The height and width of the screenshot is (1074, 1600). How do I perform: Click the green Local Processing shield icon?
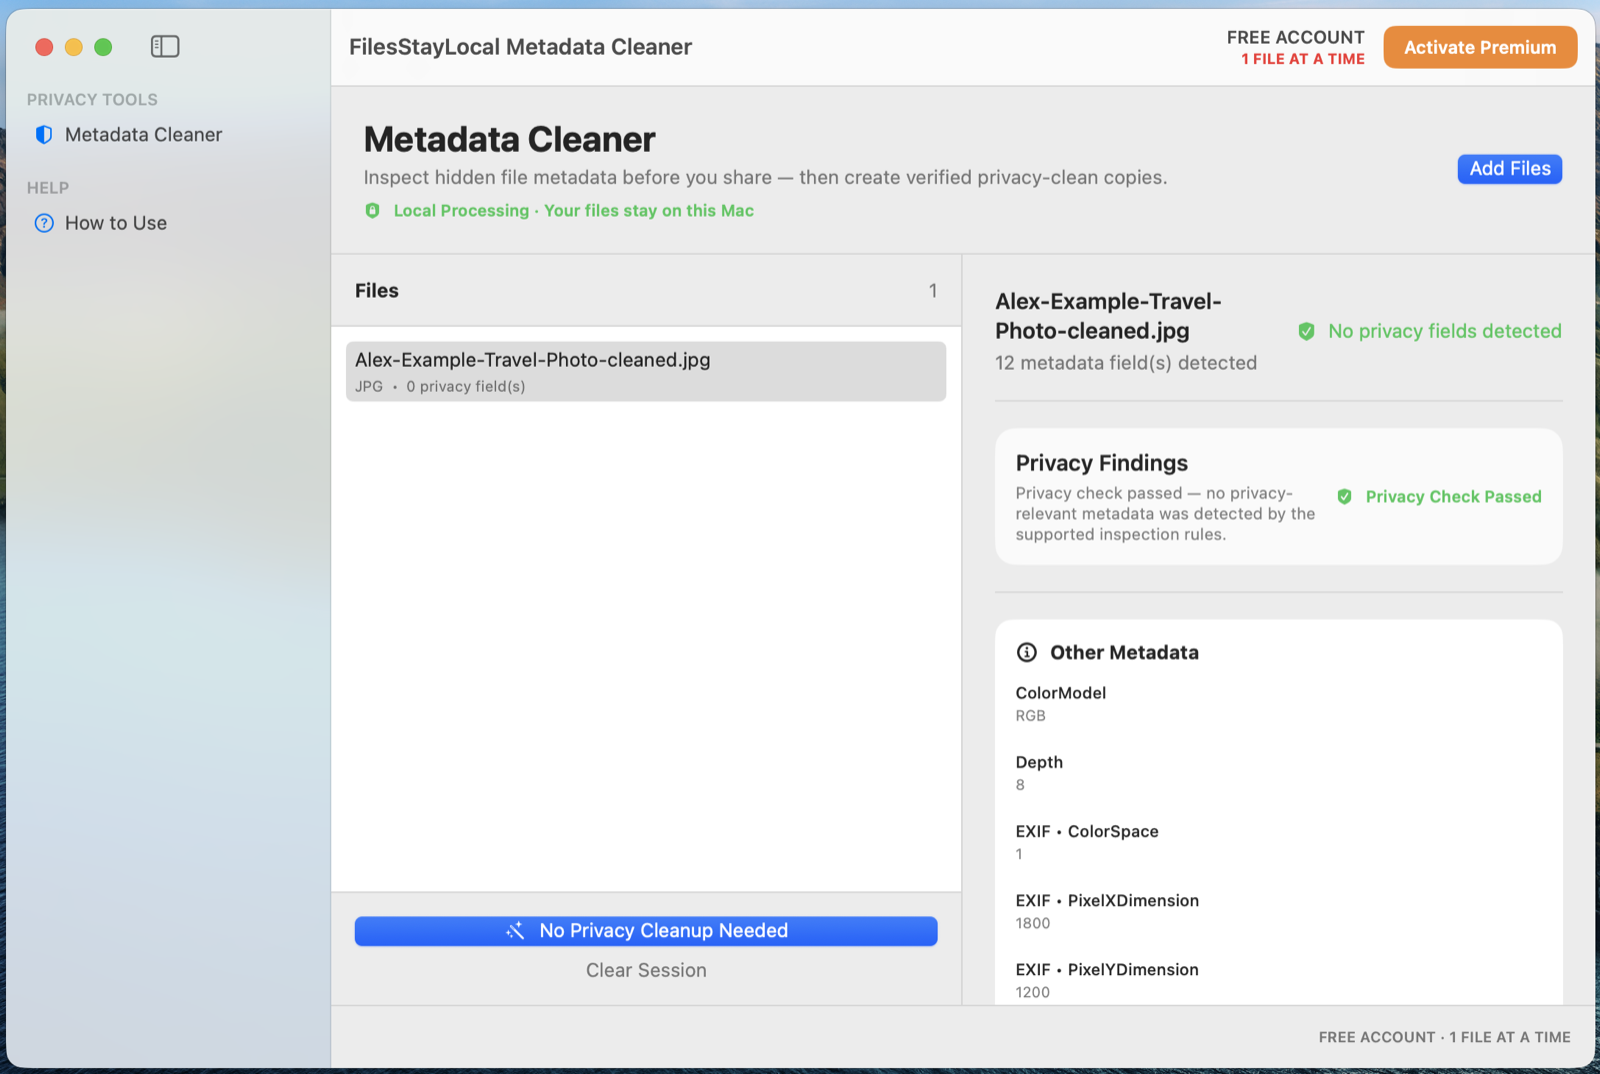click(x=373, y=211)
